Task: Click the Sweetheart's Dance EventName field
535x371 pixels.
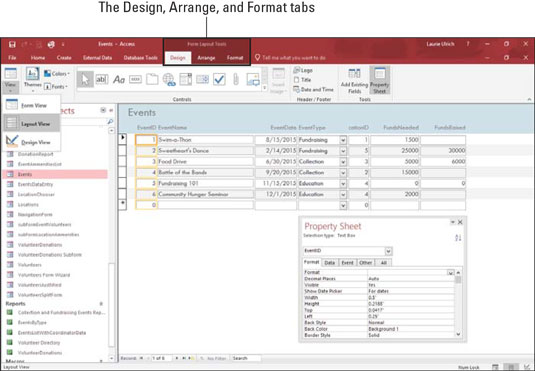Action: (x=206, y=151)
